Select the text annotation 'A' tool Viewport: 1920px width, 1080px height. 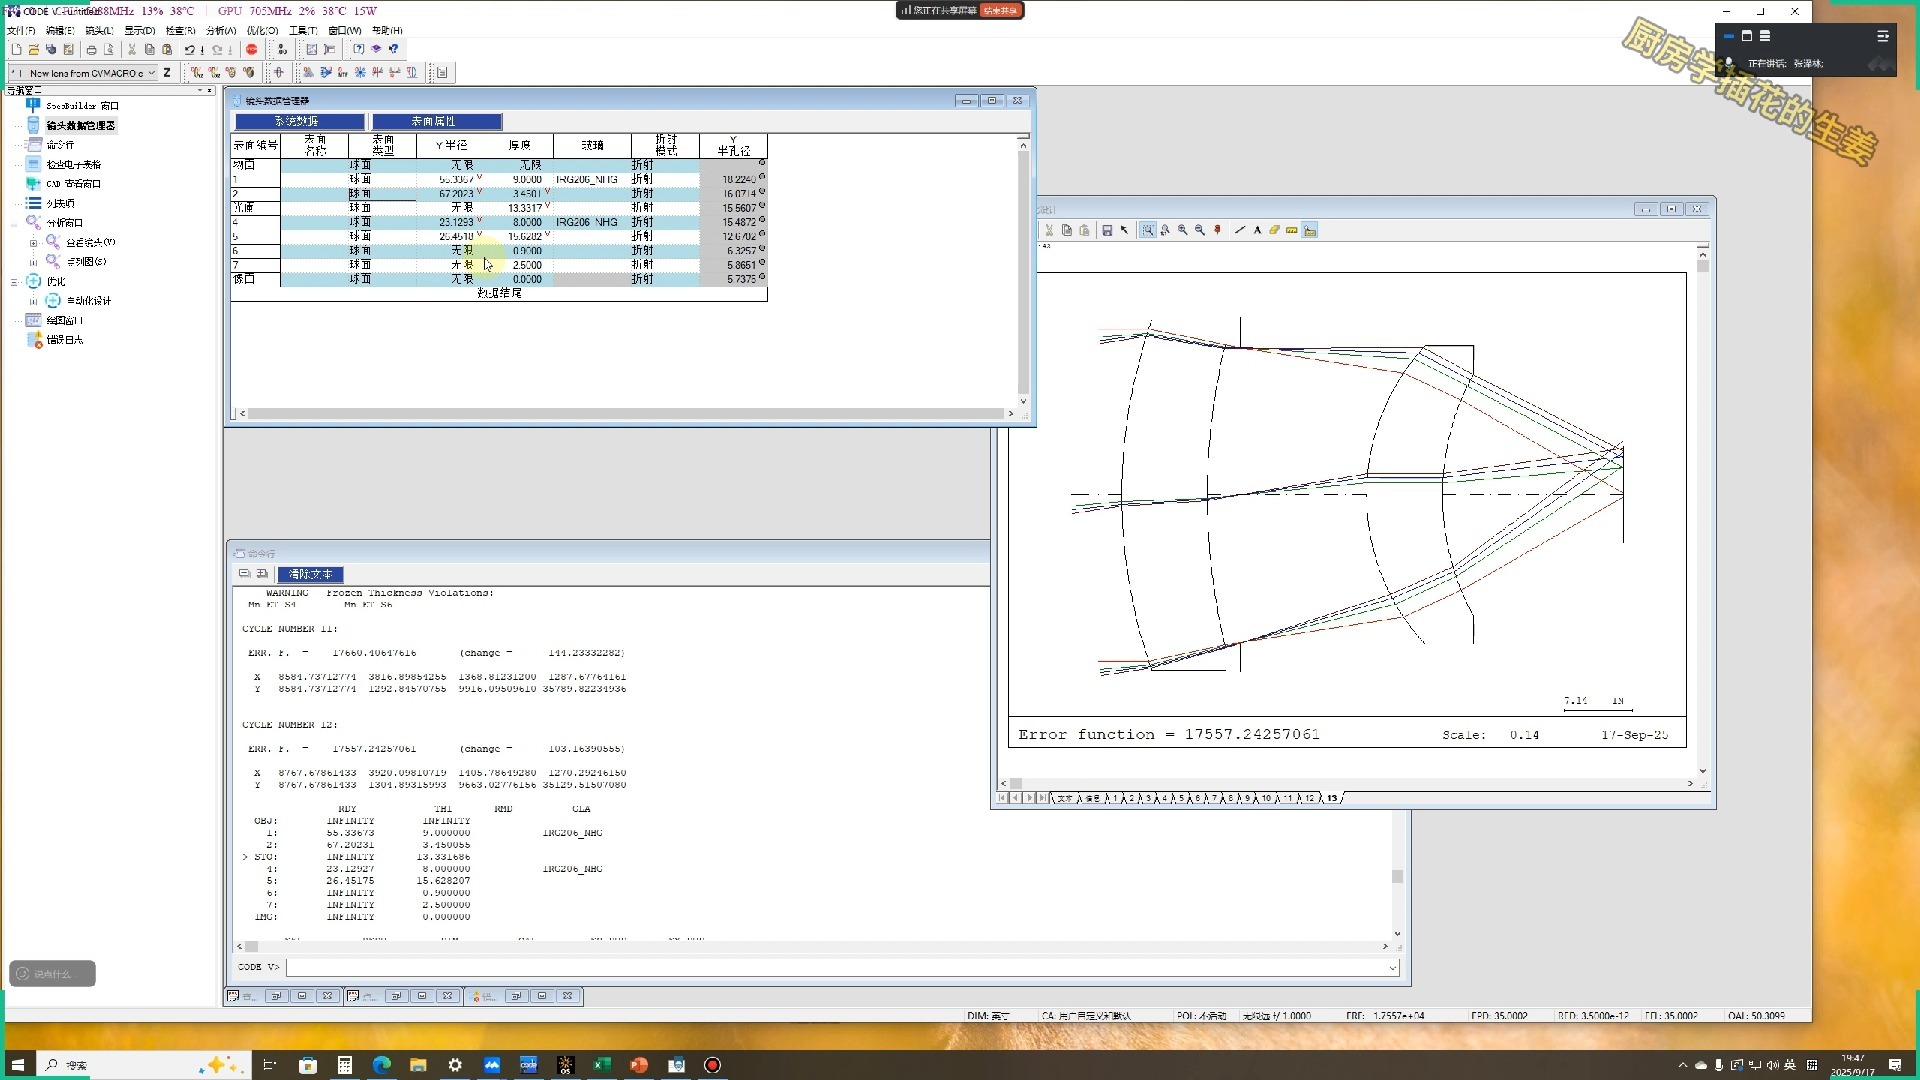click(1257, 230)
